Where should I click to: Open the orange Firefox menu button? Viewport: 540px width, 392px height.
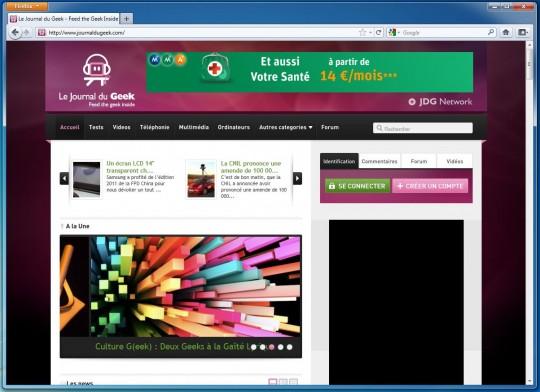pos(27,6)
